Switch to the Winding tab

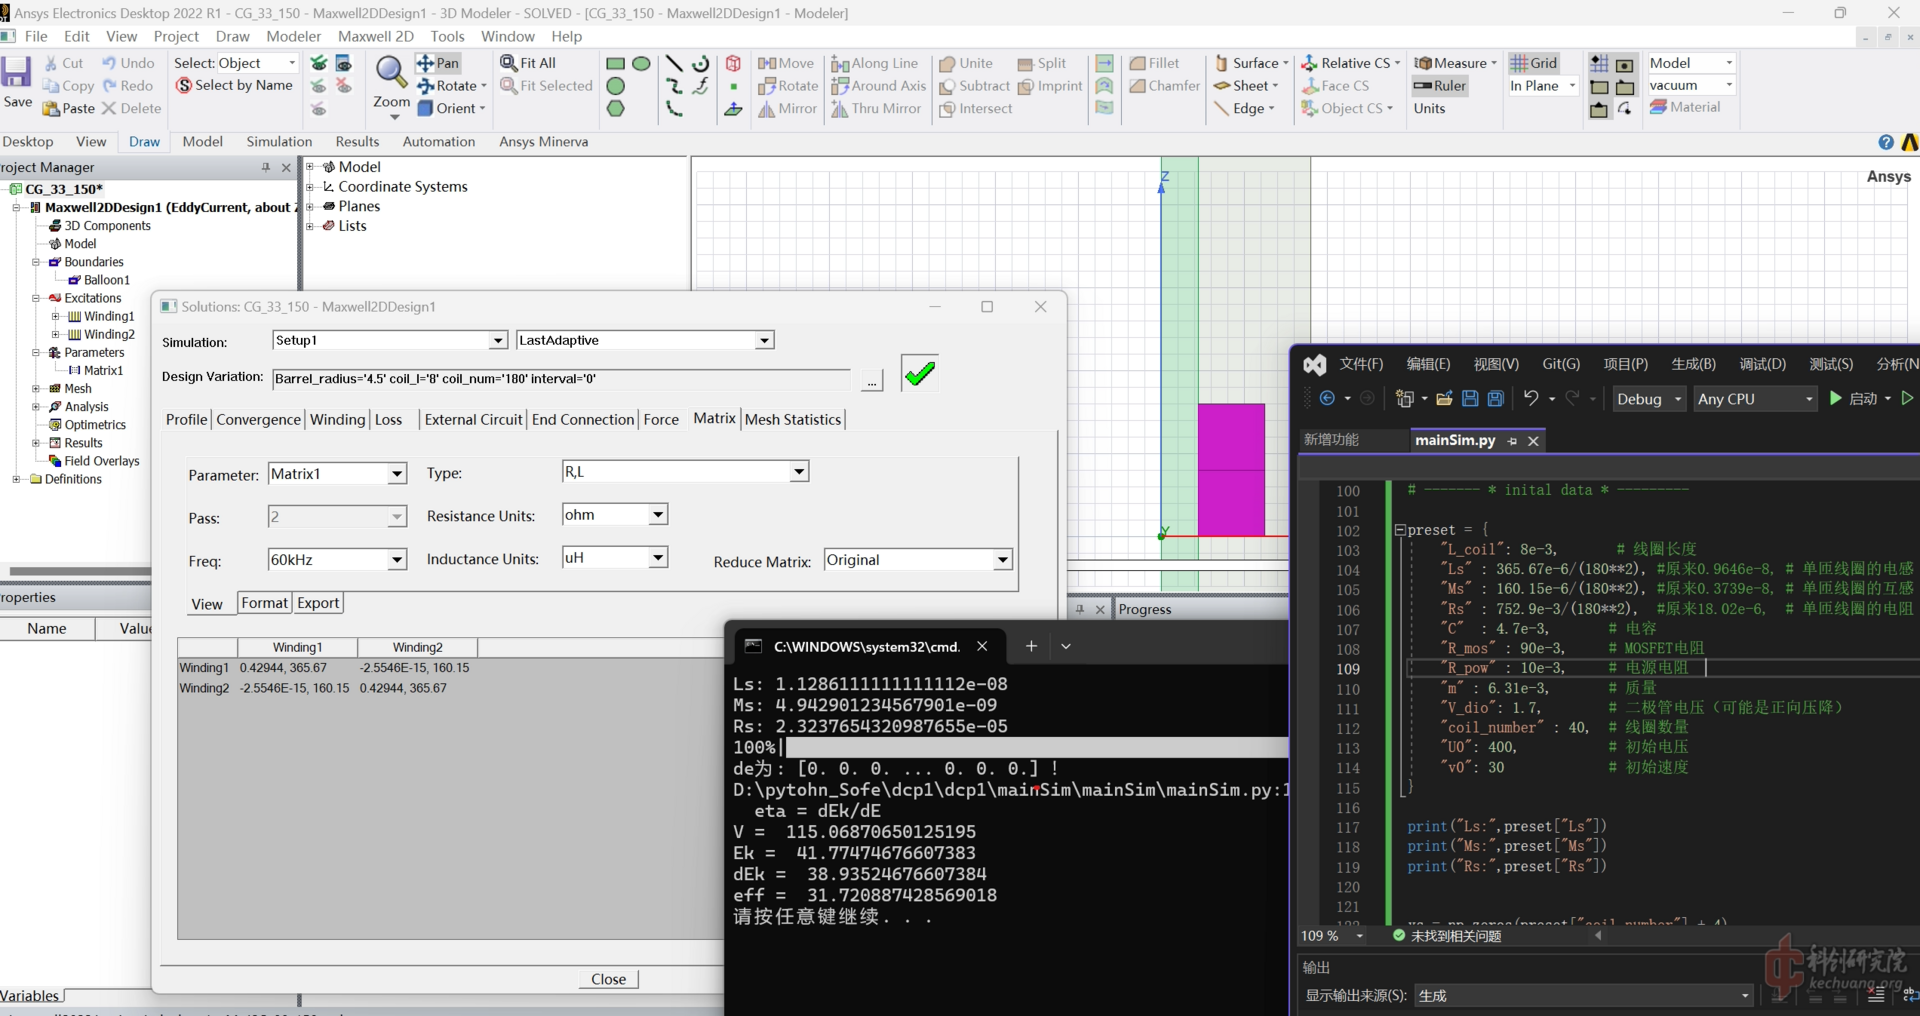tap(337, 420)
